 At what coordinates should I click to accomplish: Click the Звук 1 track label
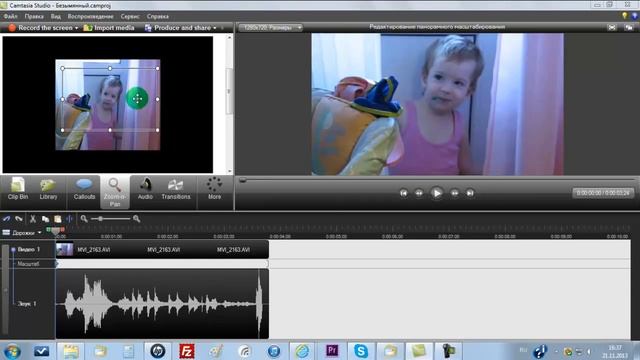pyautogui.click(x=27, y=304)
